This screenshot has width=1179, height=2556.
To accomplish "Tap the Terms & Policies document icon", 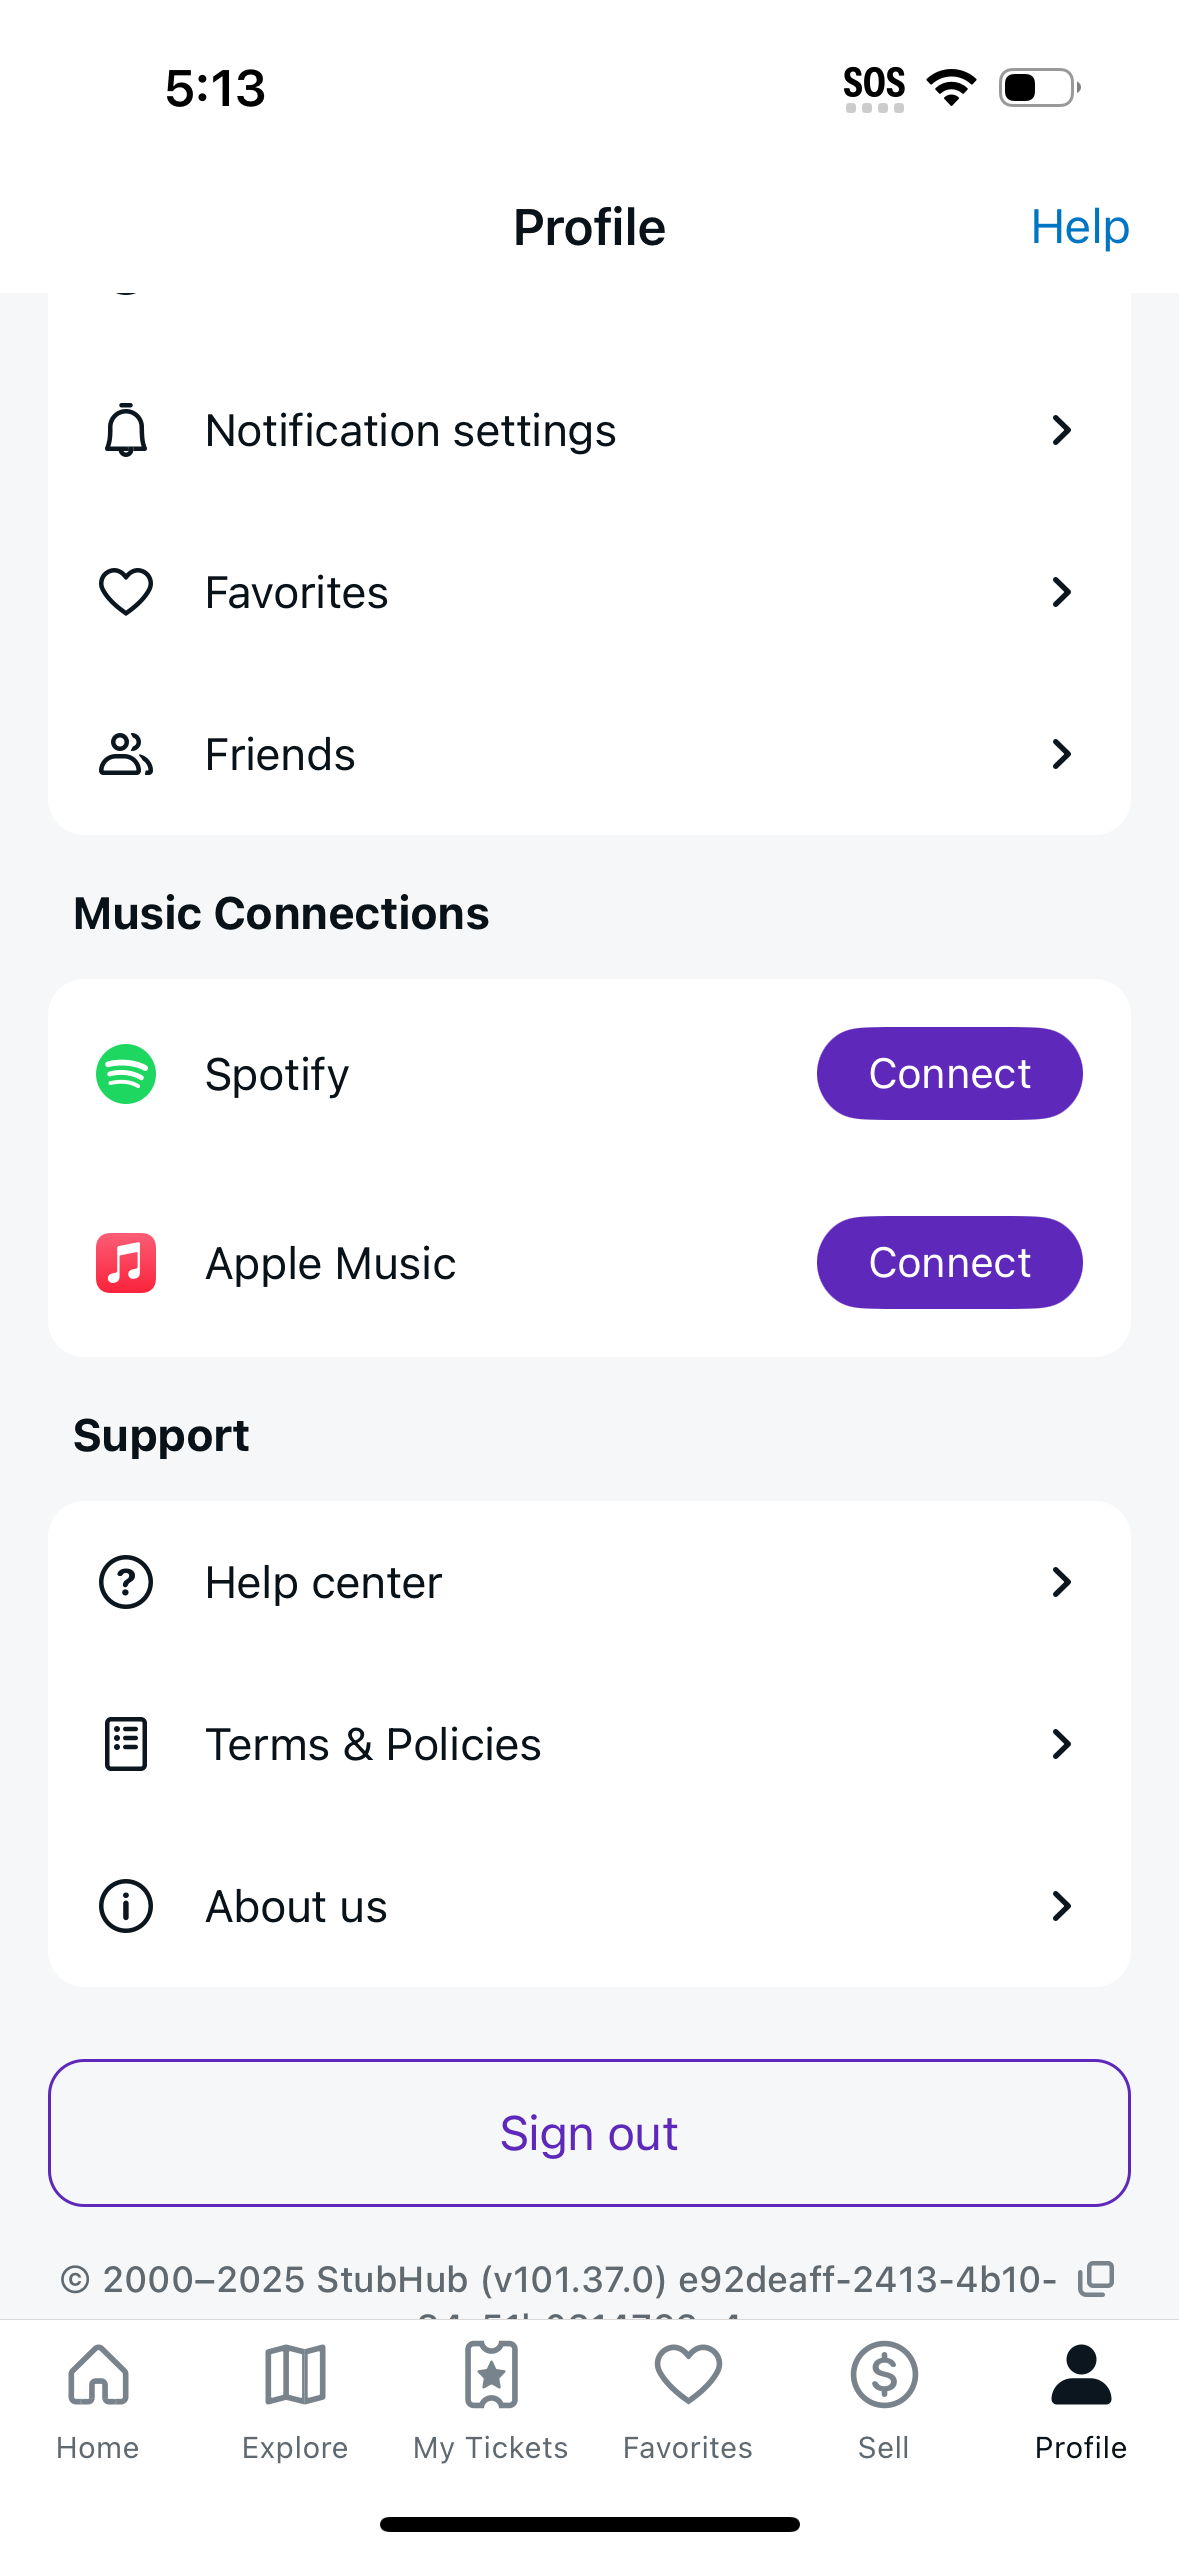I will click(x=126, y=1744).
